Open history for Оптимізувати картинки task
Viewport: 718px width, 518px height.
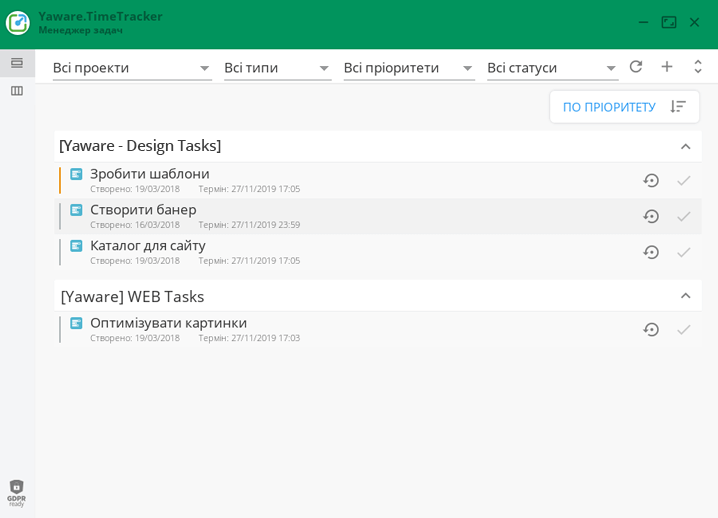pyautogui.click(x=651, y=330)
